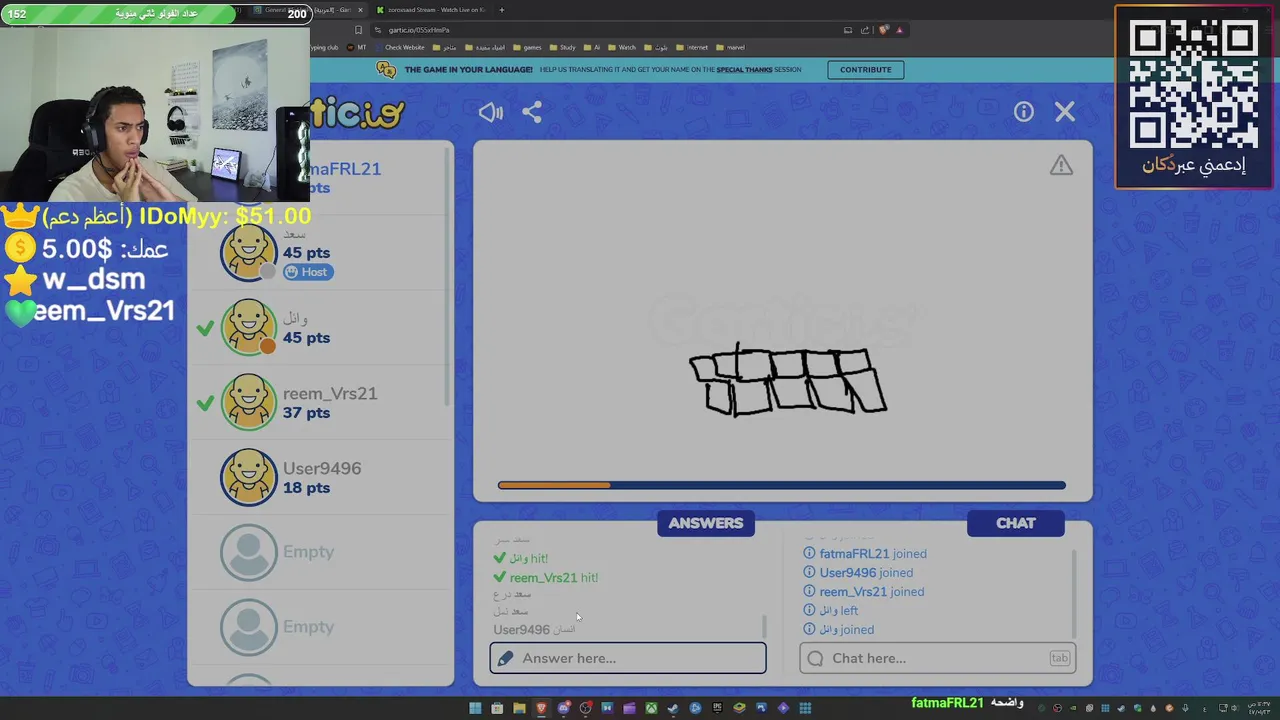Click 'fatmaFRL21 joined' chat line
This screenshot has height=720, width=1280.
(865, 553)
